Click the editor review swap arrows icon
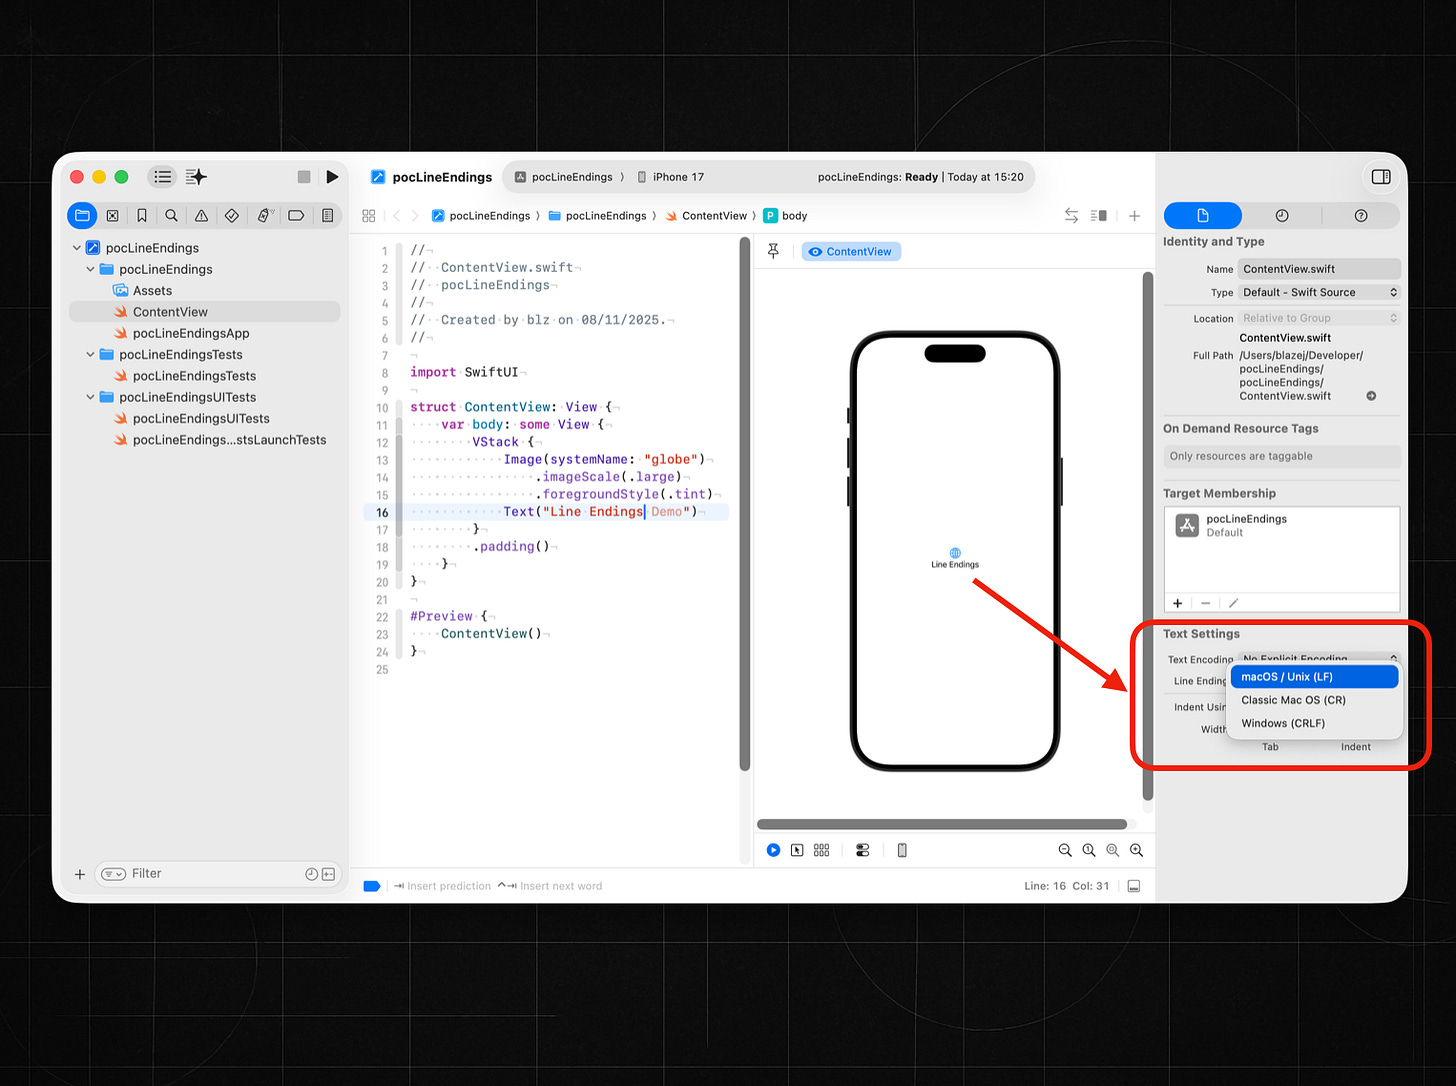 (1071, 216)
